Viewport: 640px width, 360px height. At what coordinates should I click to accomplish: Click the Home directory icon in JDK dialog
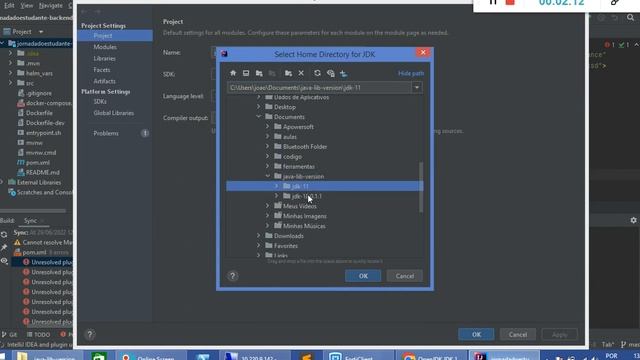pyautogui.click(x=233, y=73)
